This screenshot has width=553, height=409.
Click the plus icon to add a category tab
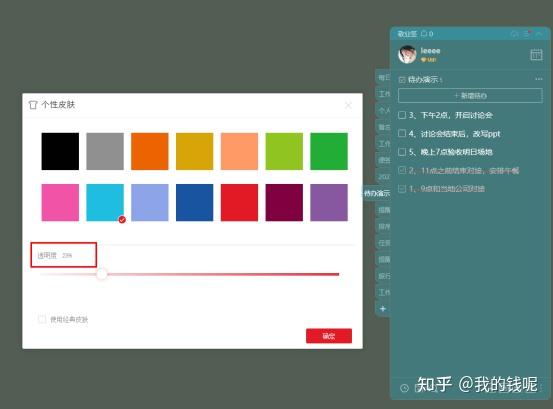(383, 309)
